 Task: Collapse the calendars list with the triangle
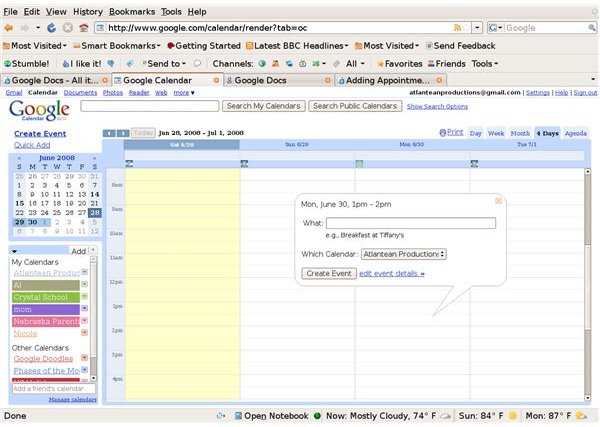15,251
